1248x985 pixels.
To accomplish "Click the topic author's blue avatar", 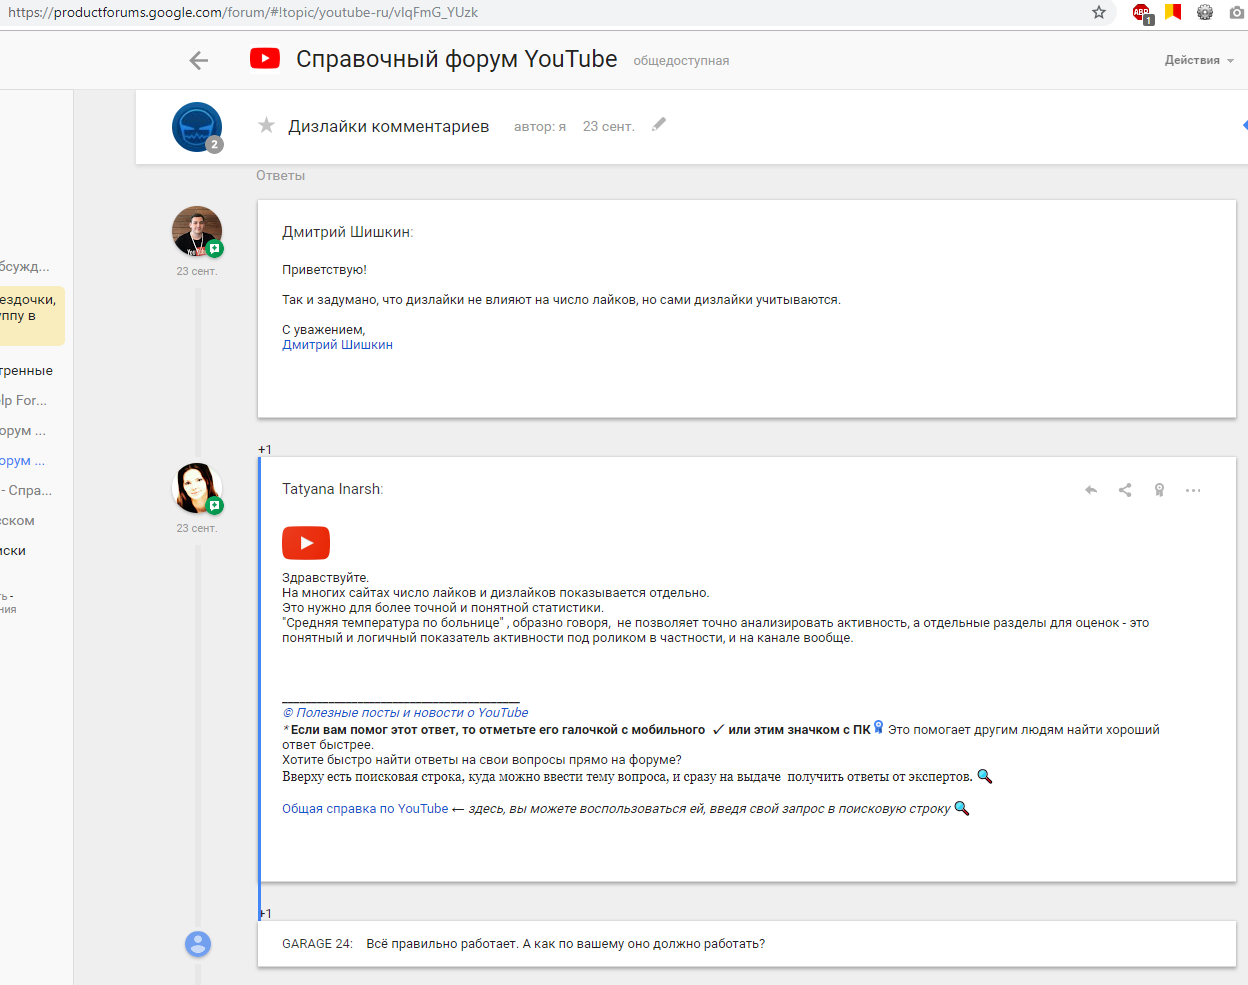I will [197, 127].
